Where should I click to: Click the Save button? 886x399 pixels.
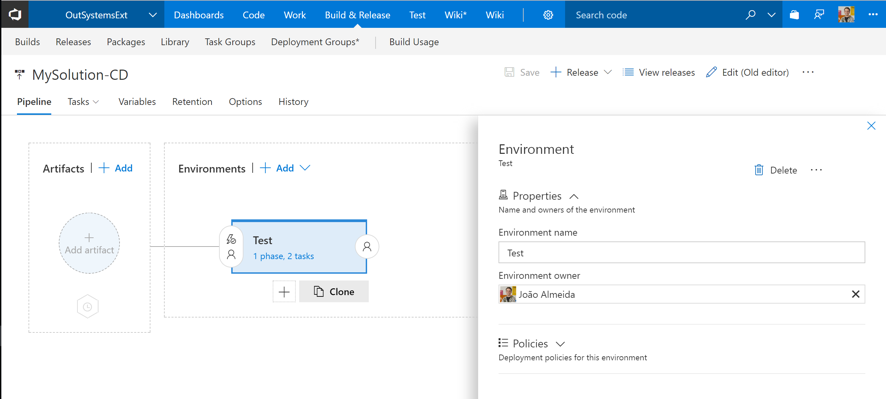pos(522,72)
